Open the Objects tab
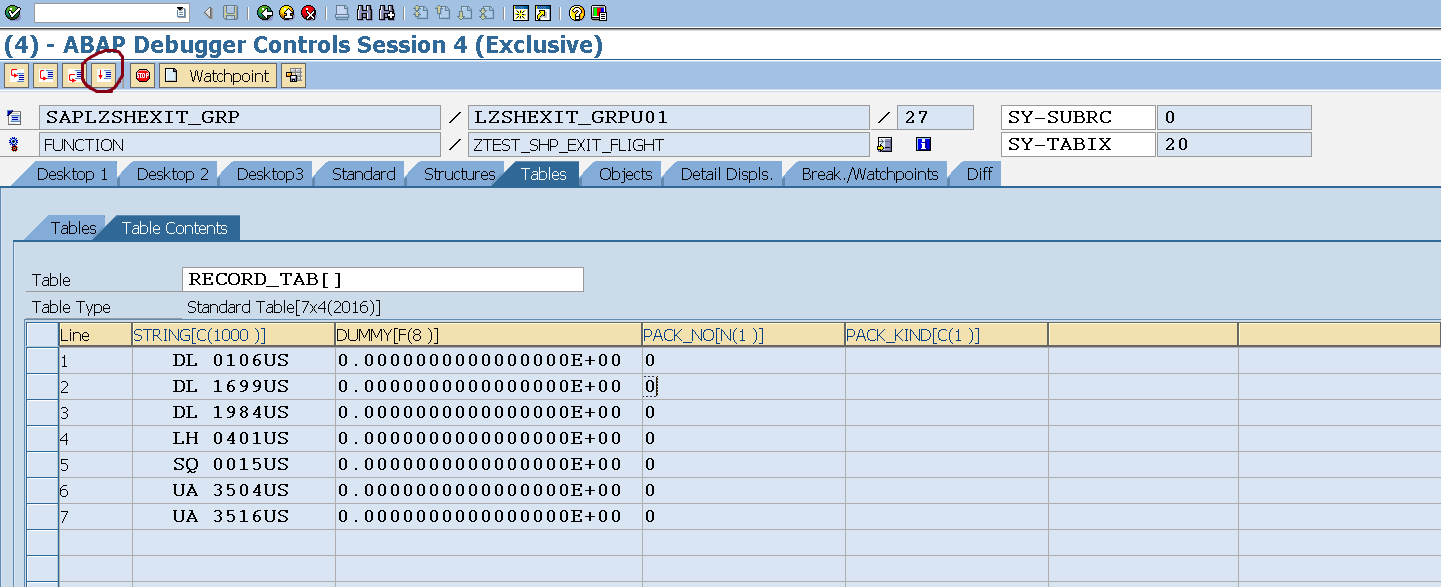This screenshot has width=1441, height=587. [625, 174]
